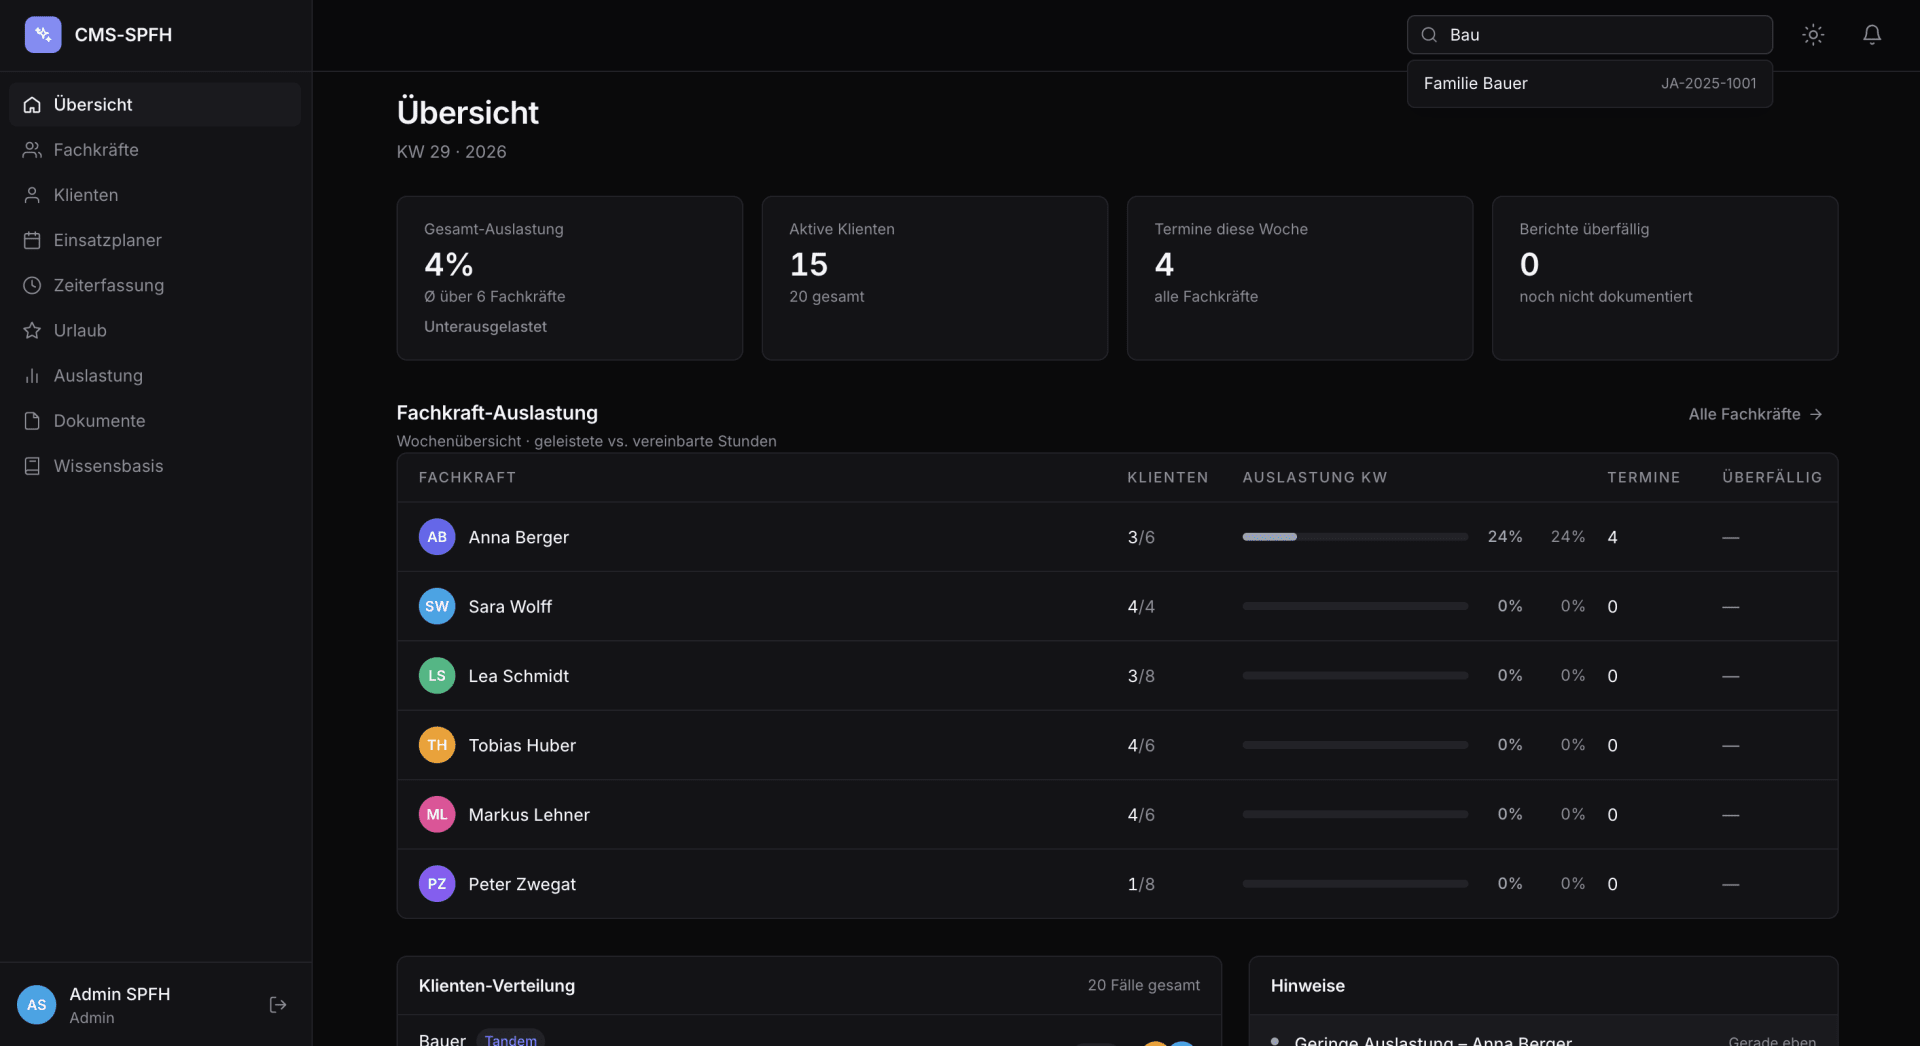Screen dimensions: 1920x1046
Task: Click Lea Schmidt's 3/8 client count
Action: pyautogui.click(x=1141, y=676)
